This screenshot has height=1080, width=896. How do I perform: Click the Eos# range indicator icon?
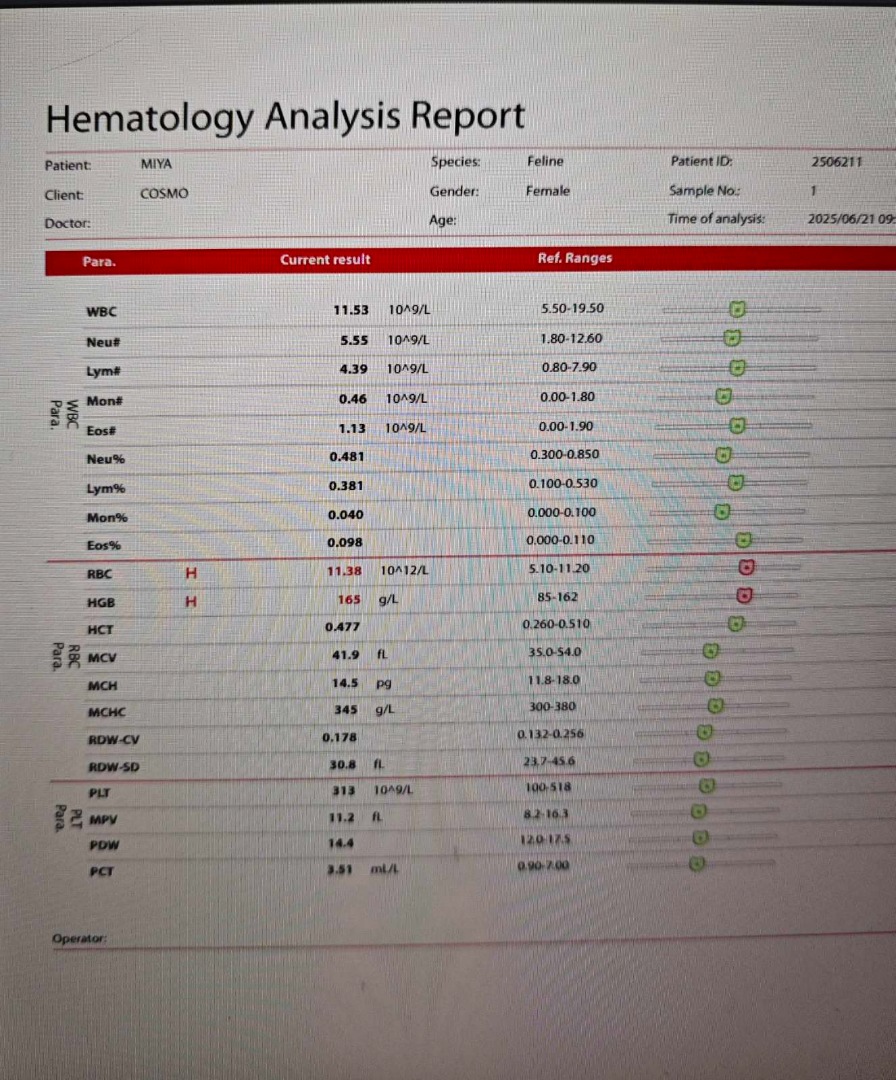737,426
